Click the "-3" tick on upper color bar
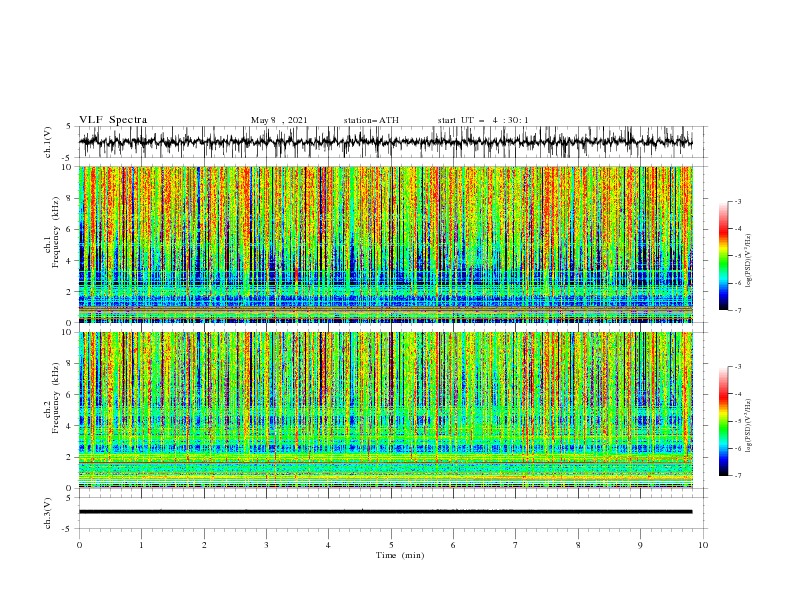This screenshot has width=792, height=612. [x=737, y=201]
